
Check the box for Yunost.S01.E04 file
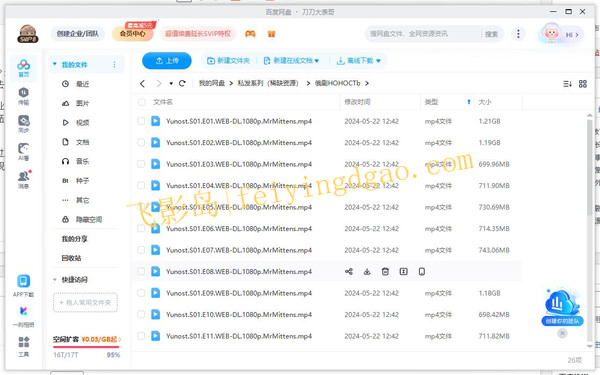point(141,186)
